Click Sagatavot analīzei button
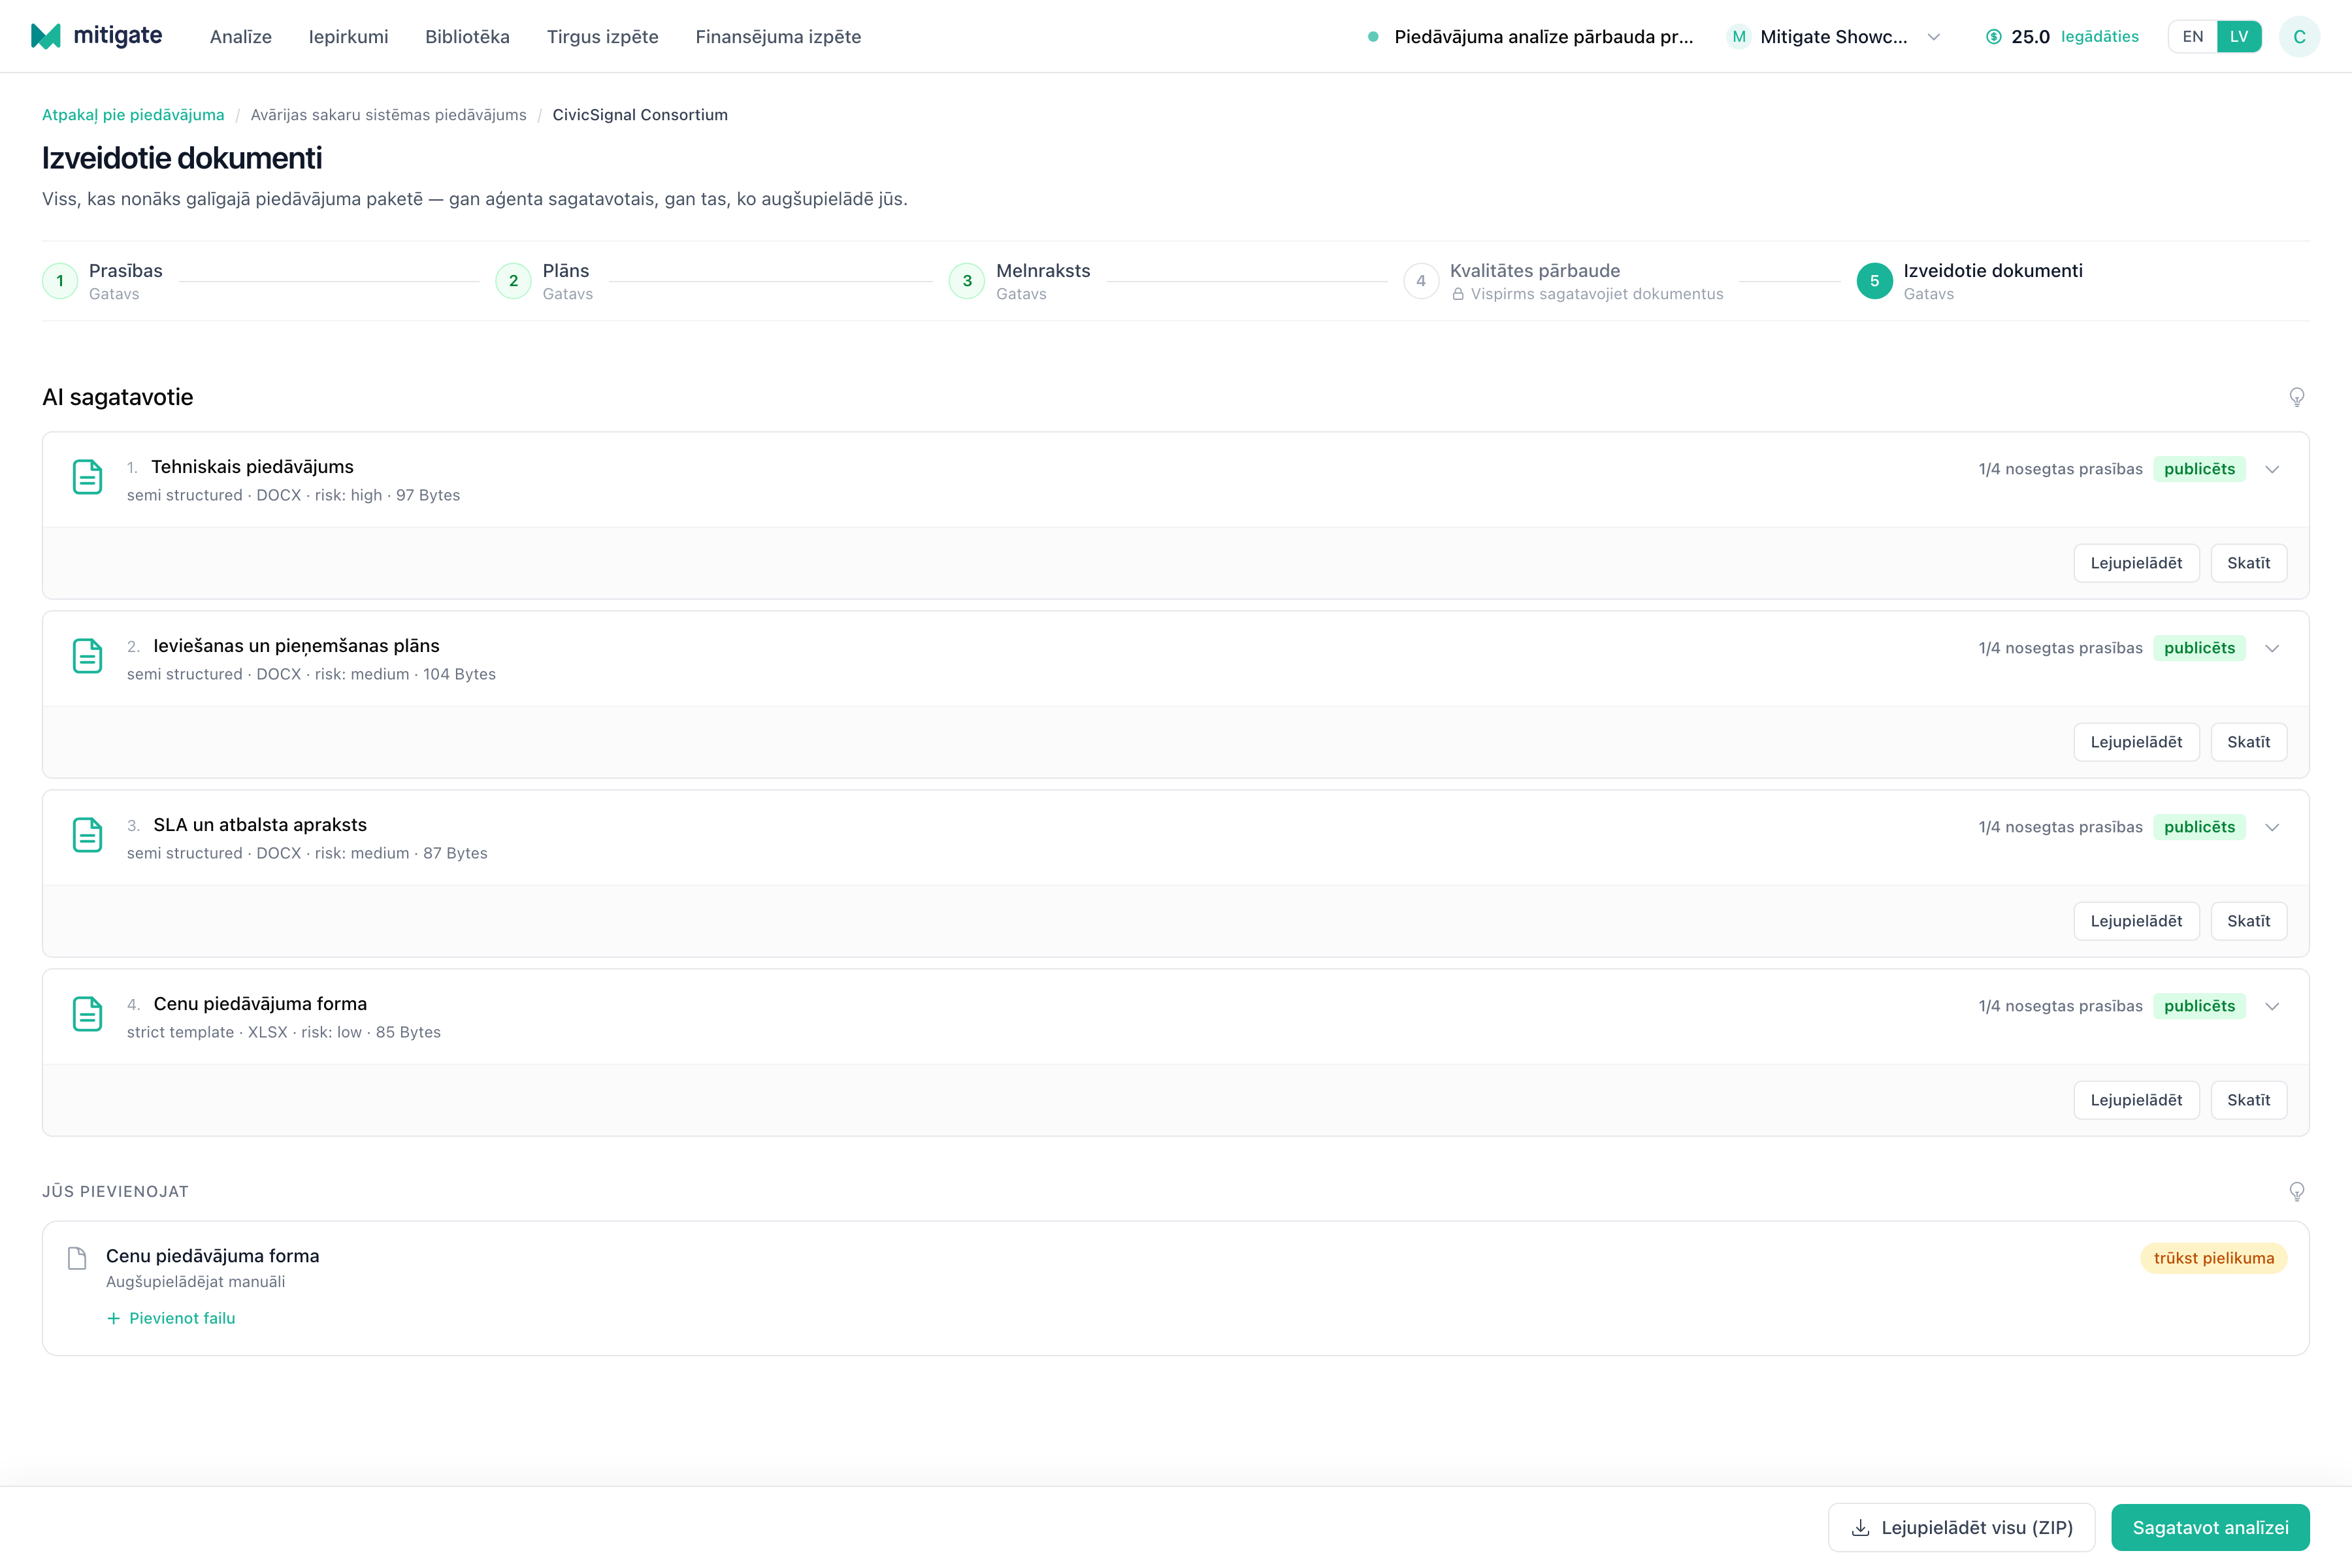 click(x=2210, y=1527)
